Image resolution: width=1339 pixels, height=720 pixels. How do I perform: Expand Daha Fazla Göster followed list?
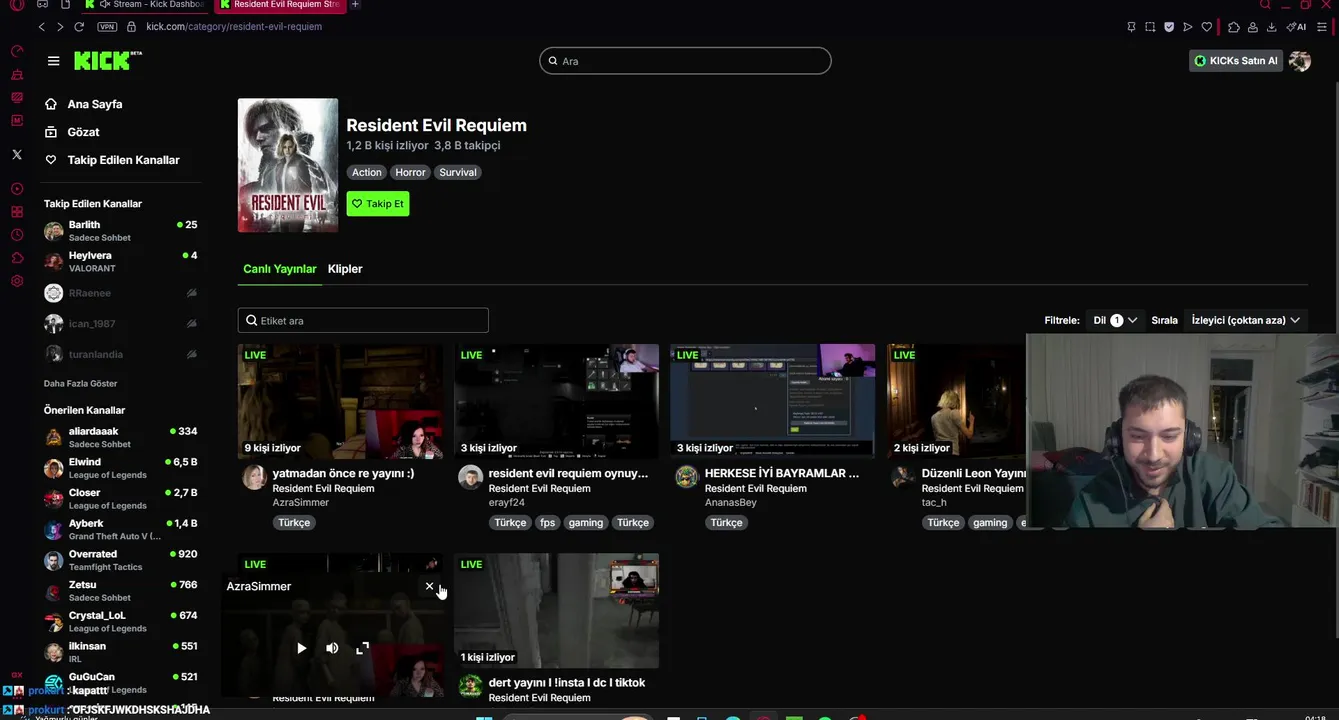pyautogui.click(x=80, y=383)
